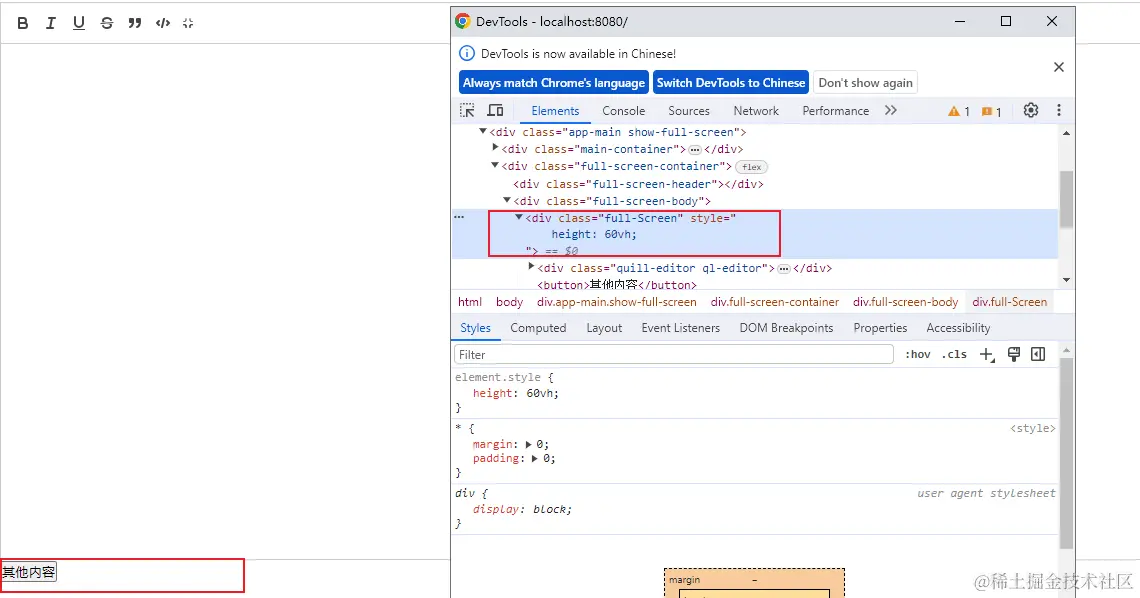
Task: Expand the padding shorthand triangle
Action: click(534, 458)
